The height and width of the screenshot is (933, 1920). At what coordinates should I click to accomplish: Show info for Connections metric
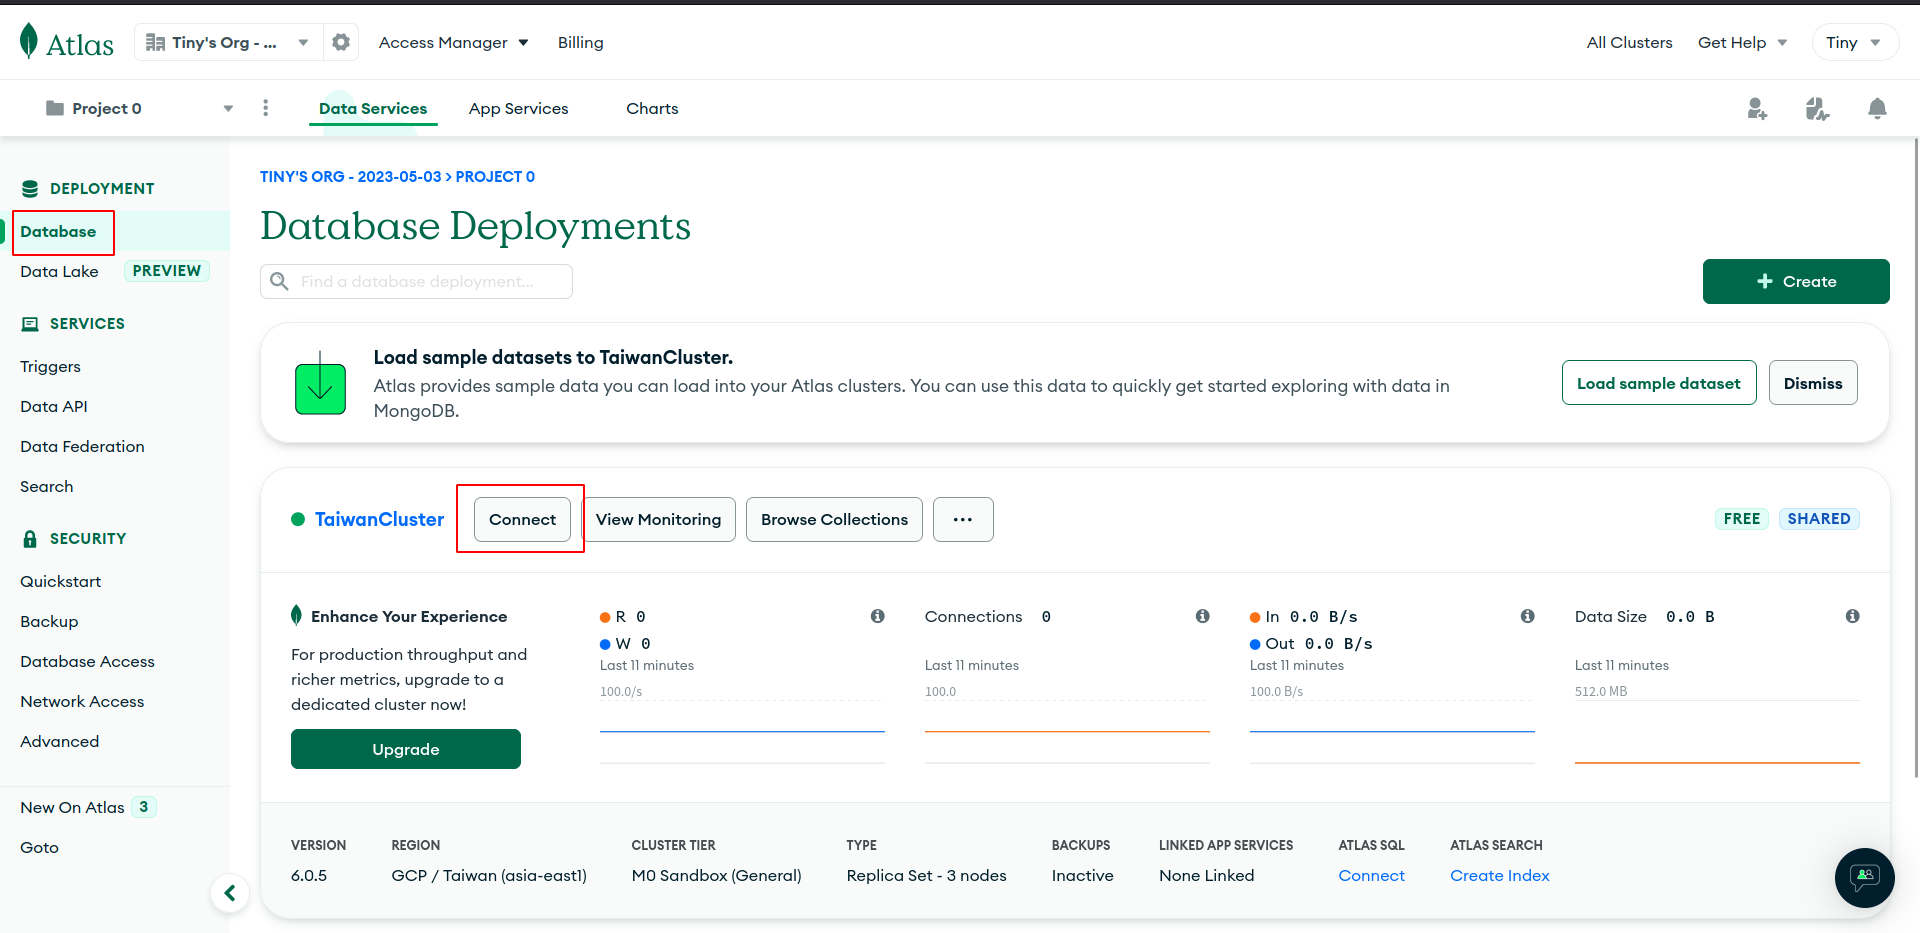tap(1202, 616)
